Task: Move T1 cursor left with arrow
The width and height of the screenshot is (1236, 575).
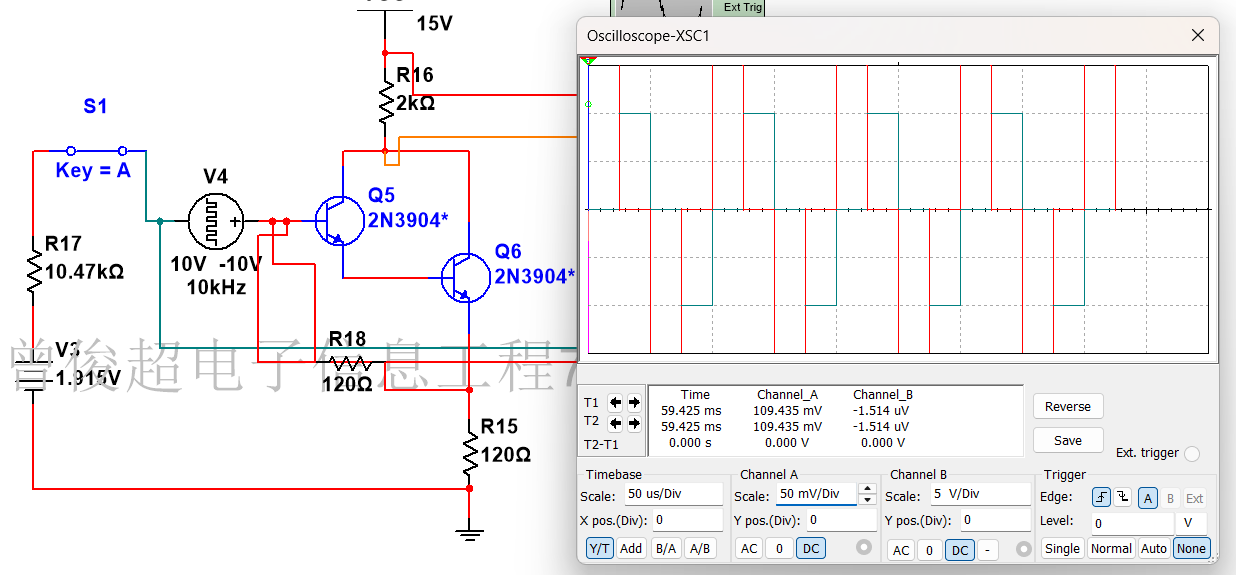Action: click(x=616, y=403)
